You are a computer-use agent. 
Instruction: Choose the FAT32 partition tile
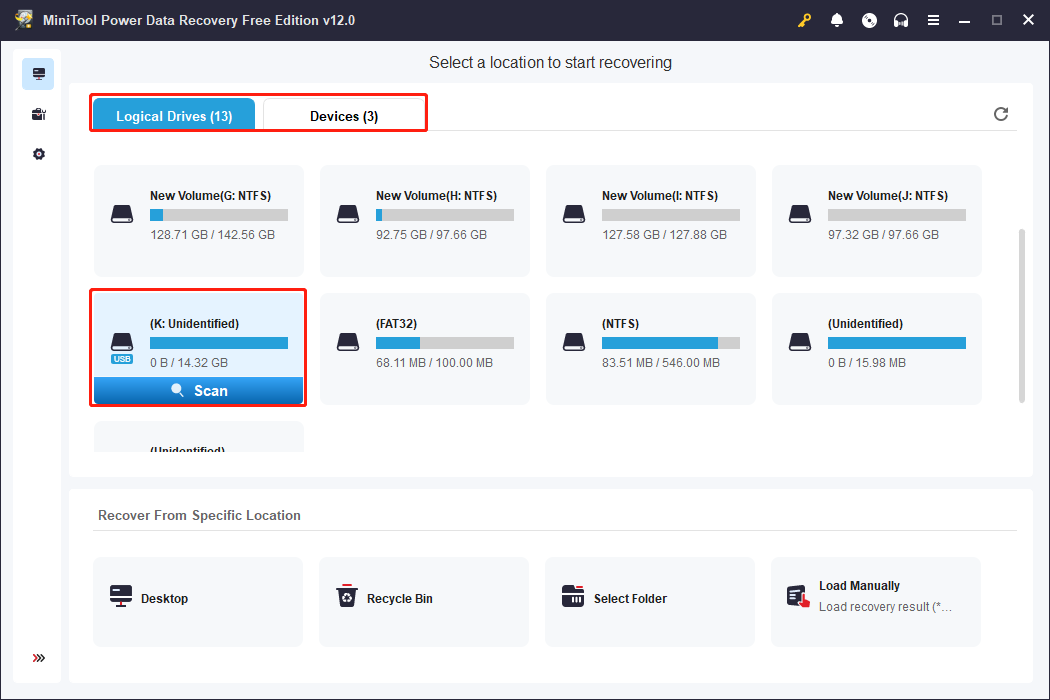tap(424, 348)
